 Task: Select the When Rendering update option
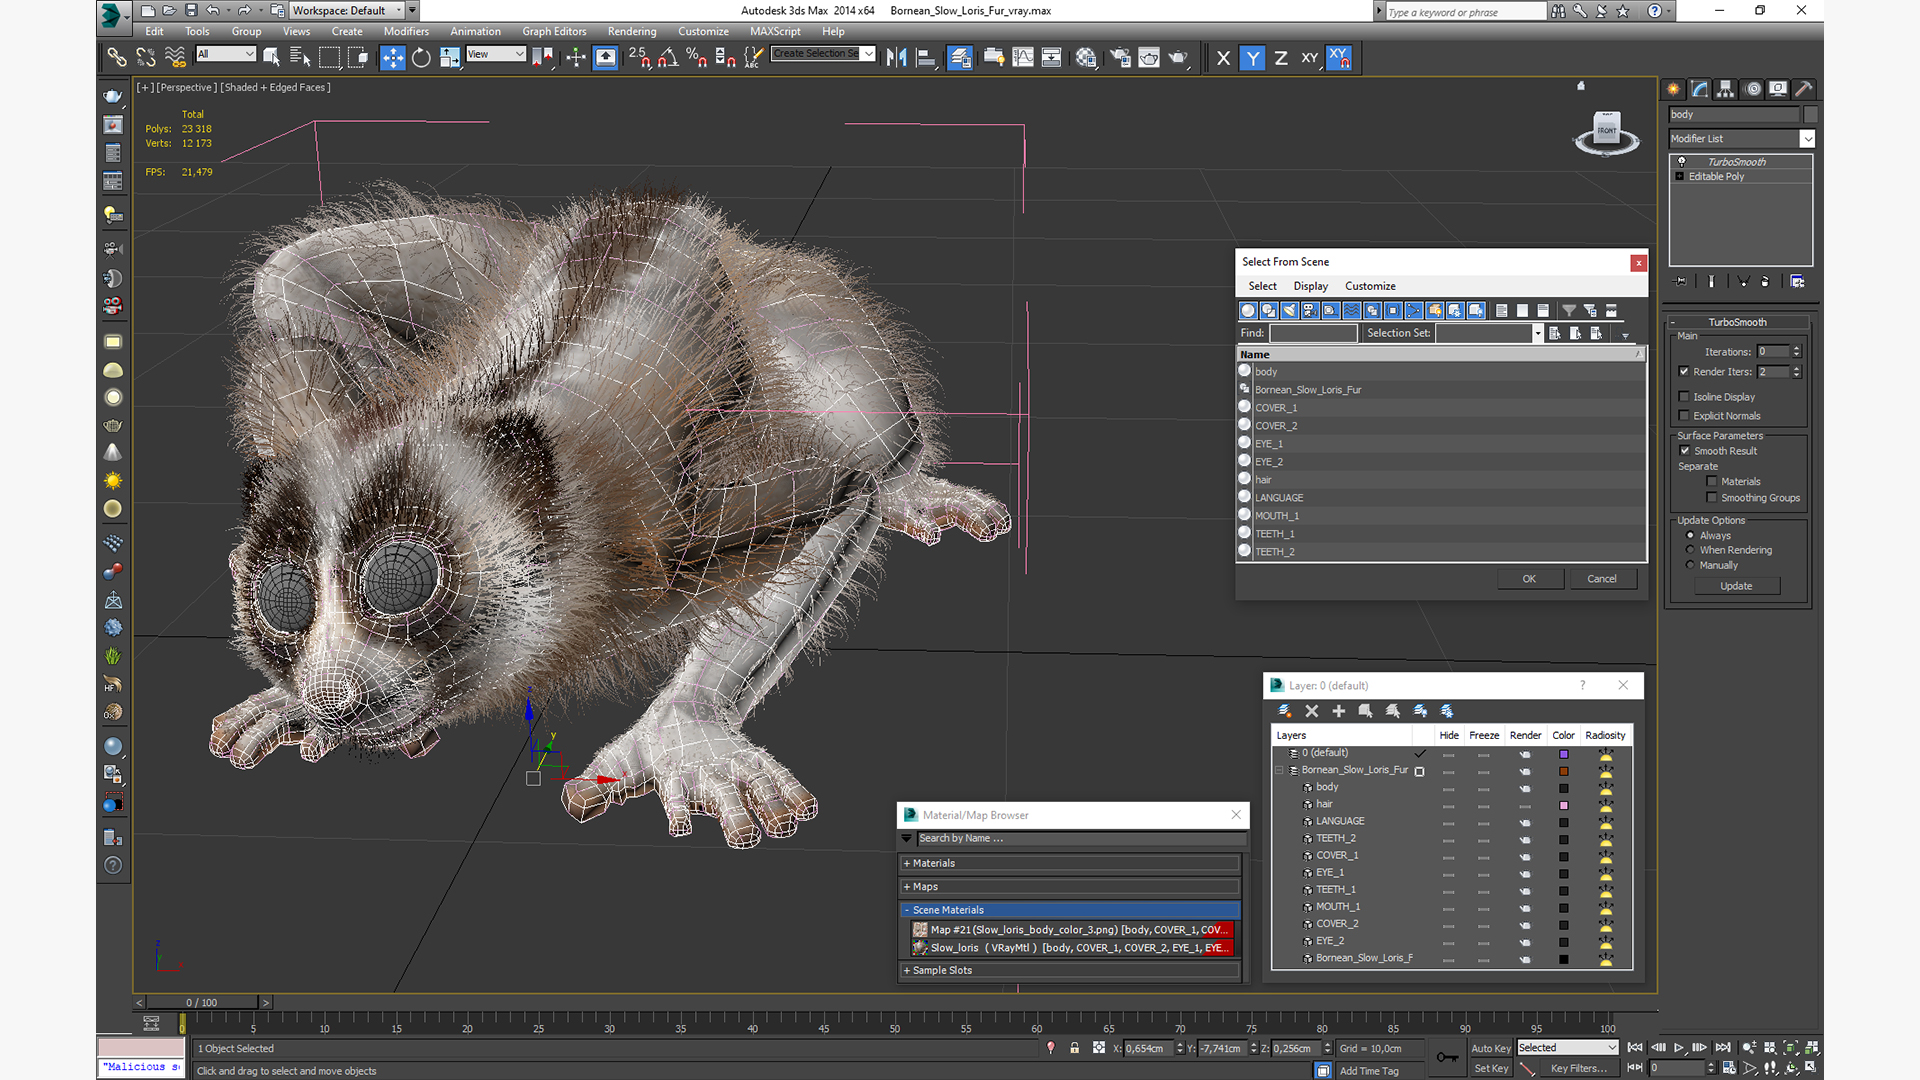tap(1690, 550)
